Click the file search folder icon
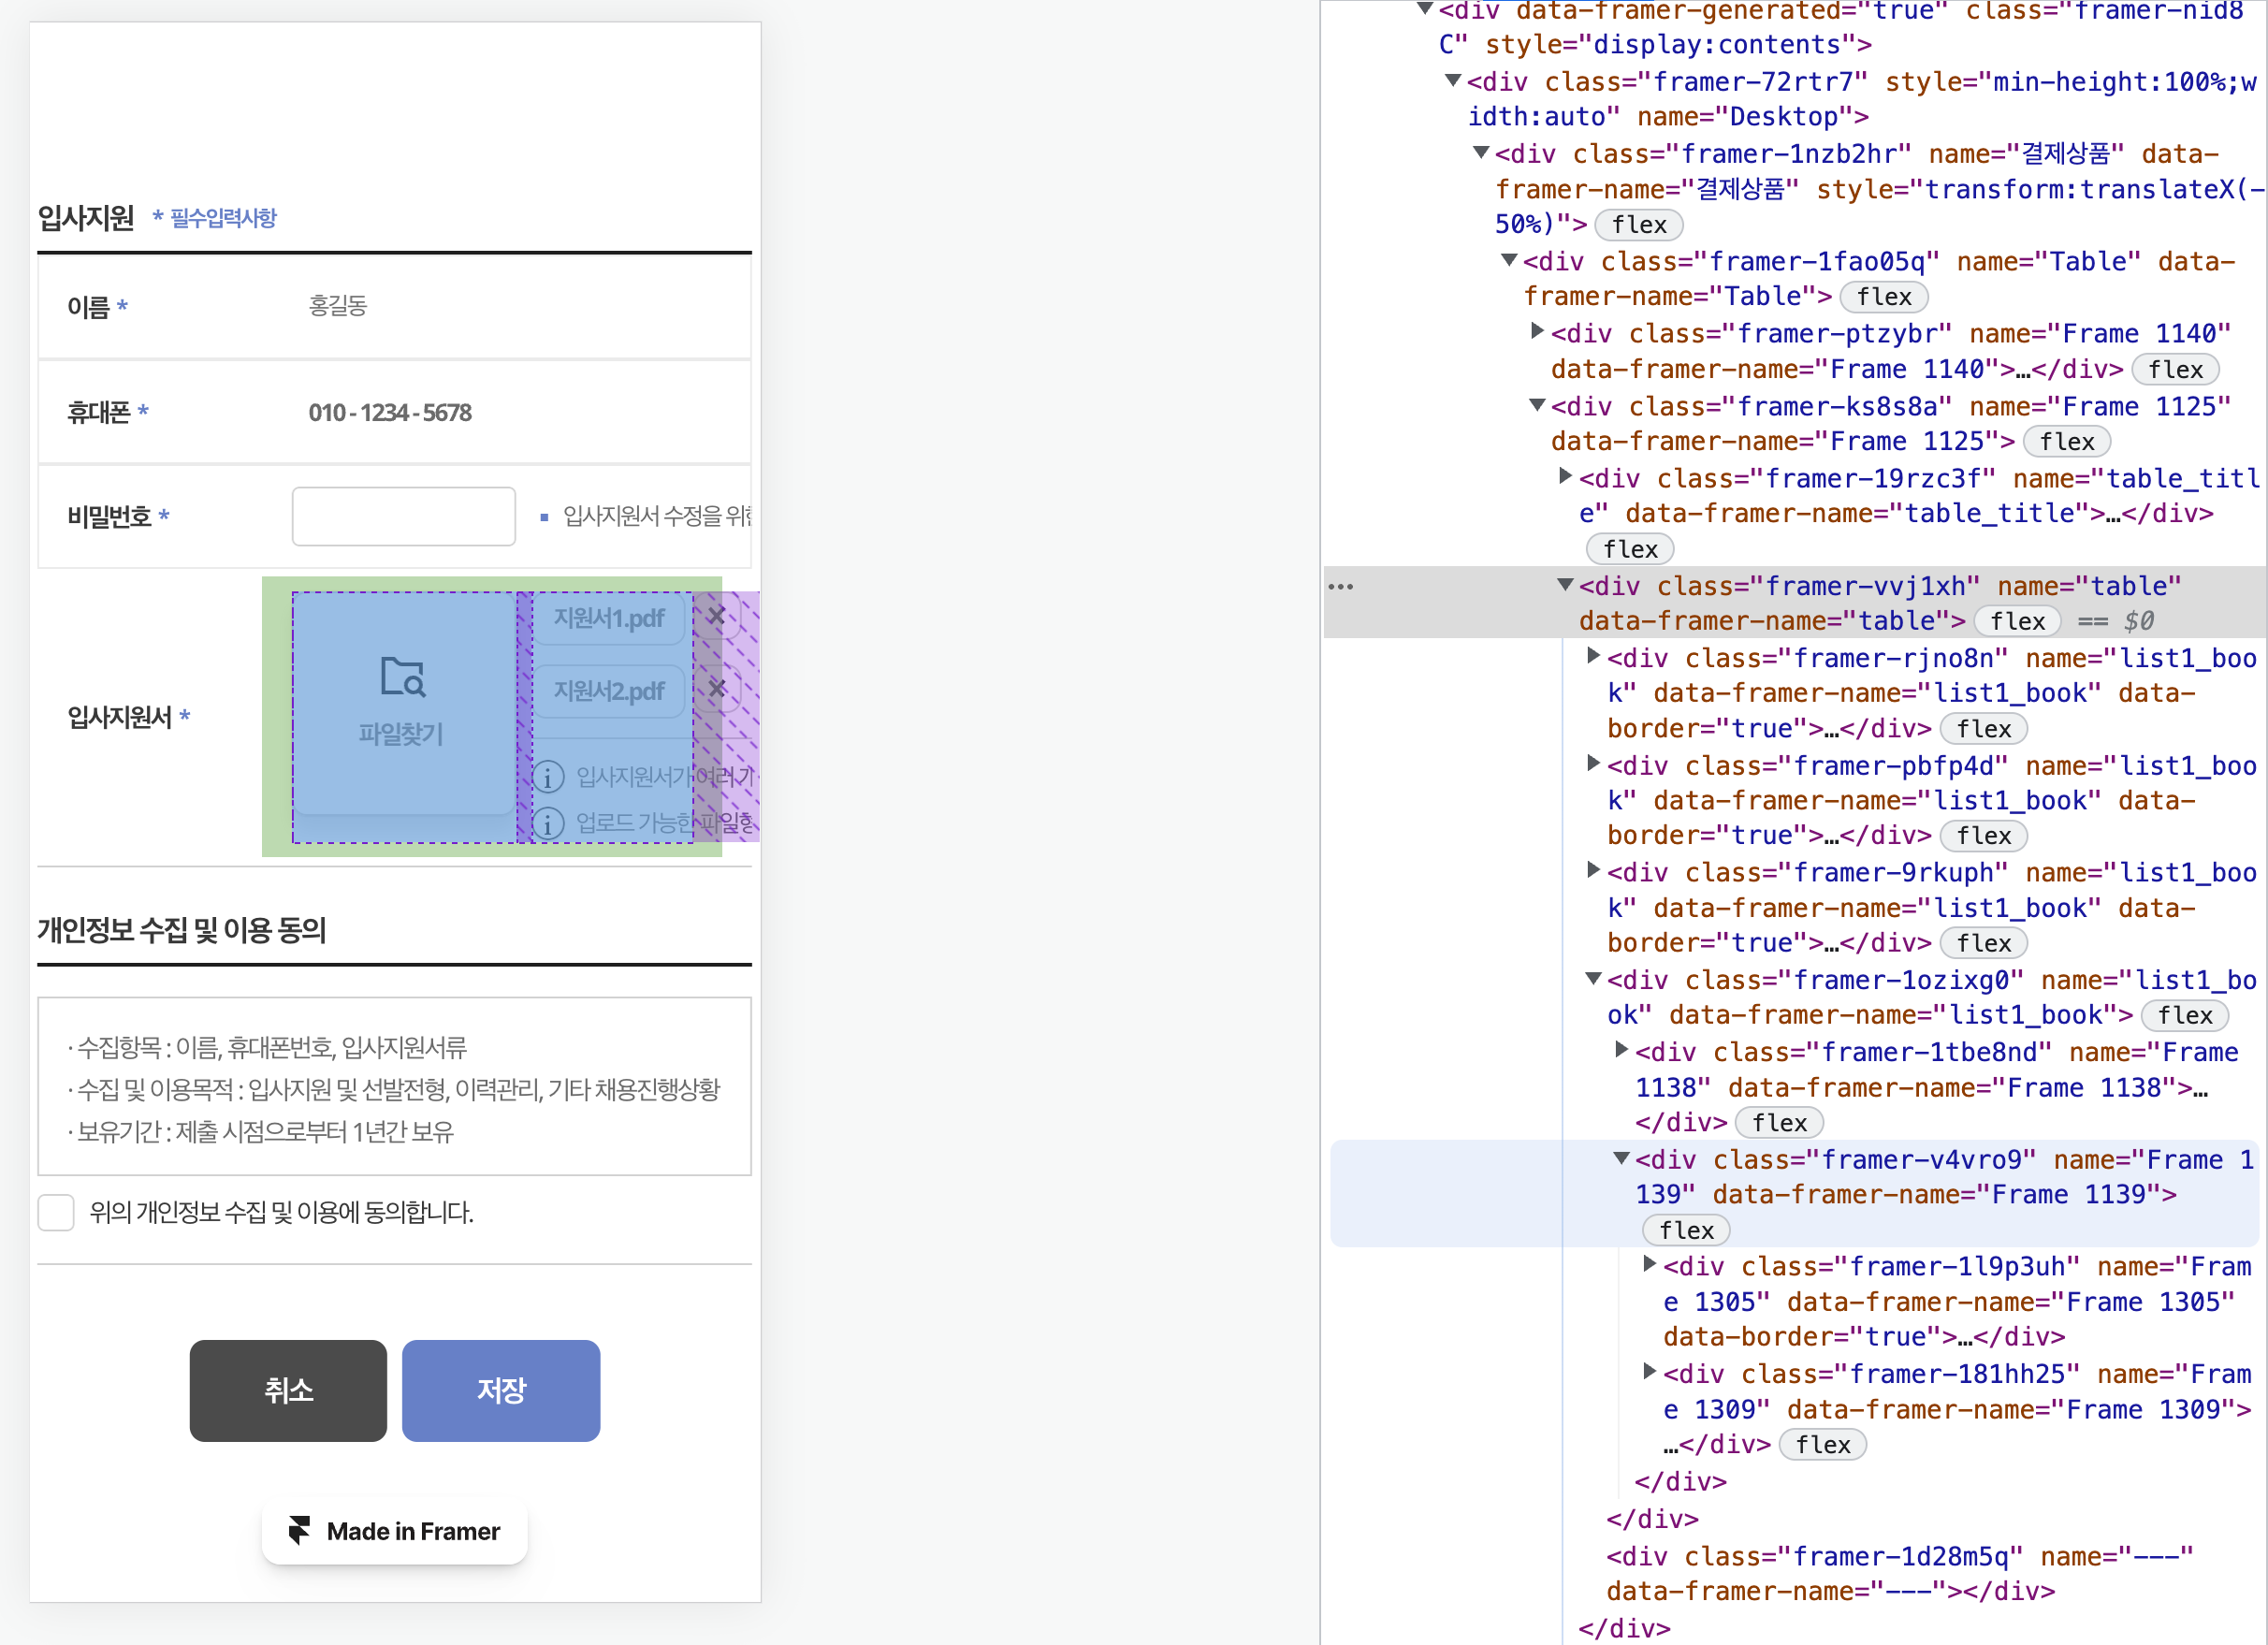 (403, 677)
